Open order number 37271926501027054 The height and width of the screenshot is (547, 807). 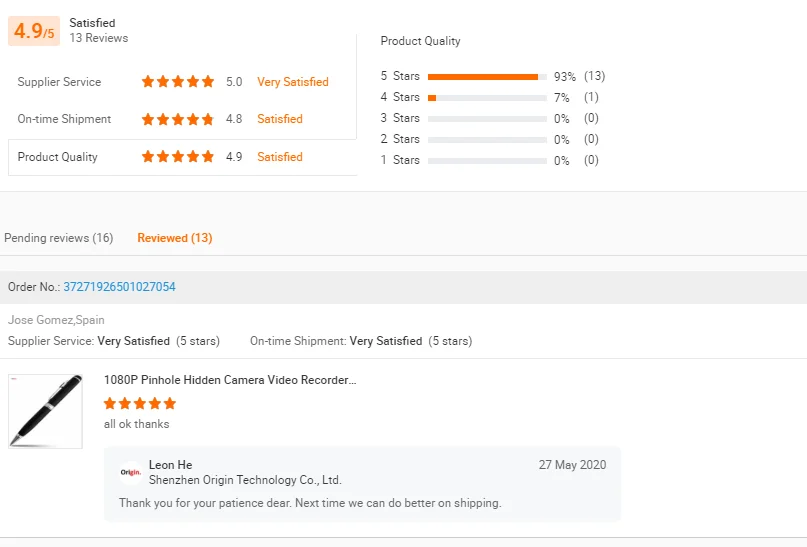(119, 287)
